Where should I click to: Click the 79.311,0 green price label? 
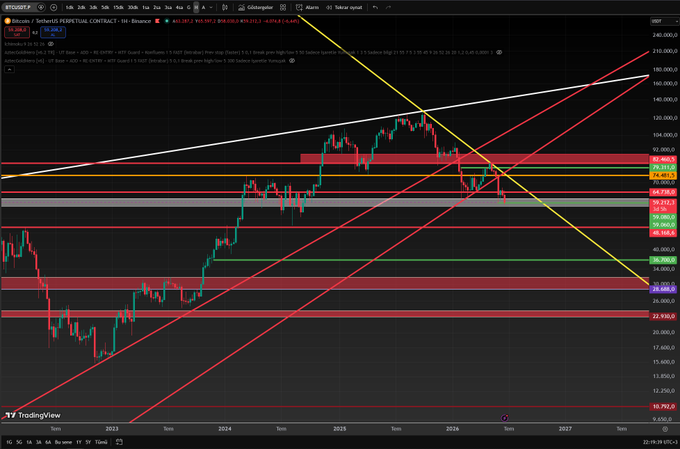click(663, 167)
